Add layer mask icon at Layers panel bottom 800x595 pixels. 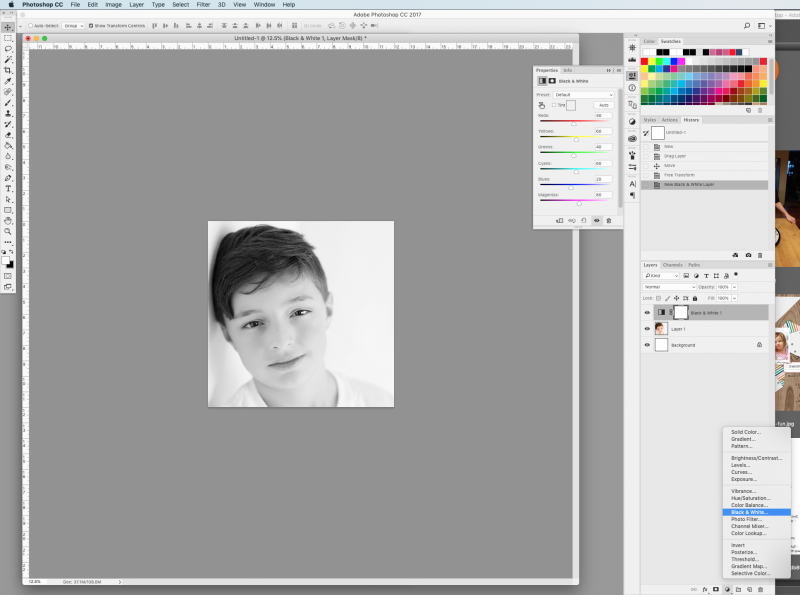coord(716,589)
